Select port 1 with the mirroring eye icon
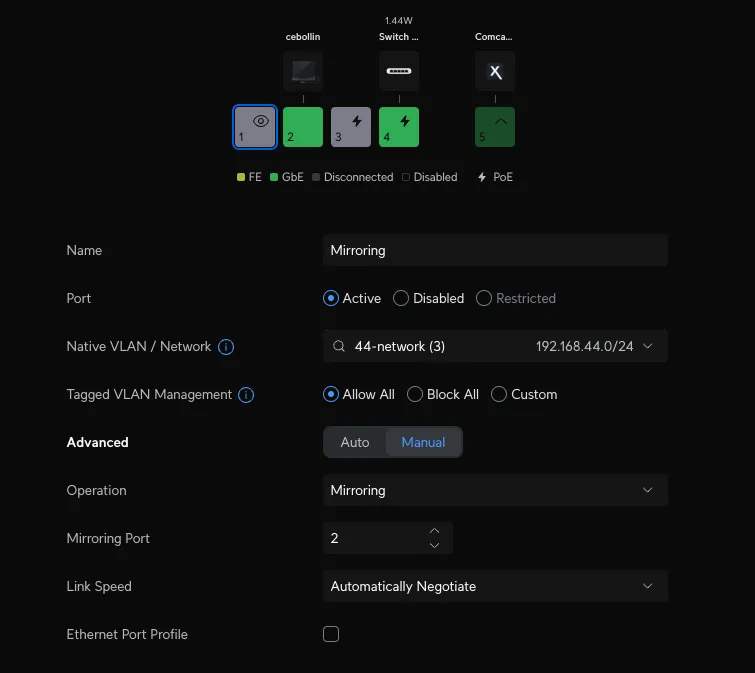The height and width of the screenshot is (673, 755). tap(255, 127)
